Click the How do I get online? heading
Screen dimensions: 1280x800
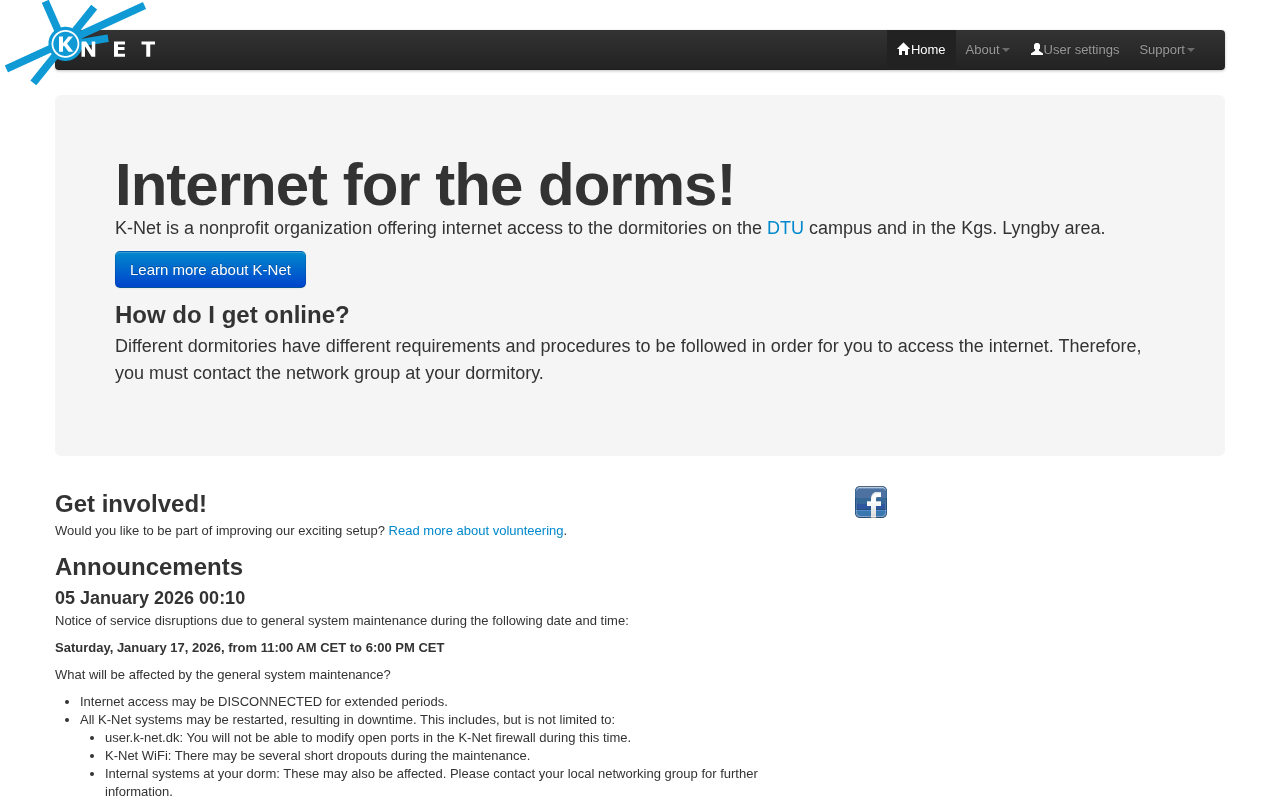[x=232, y=315]
